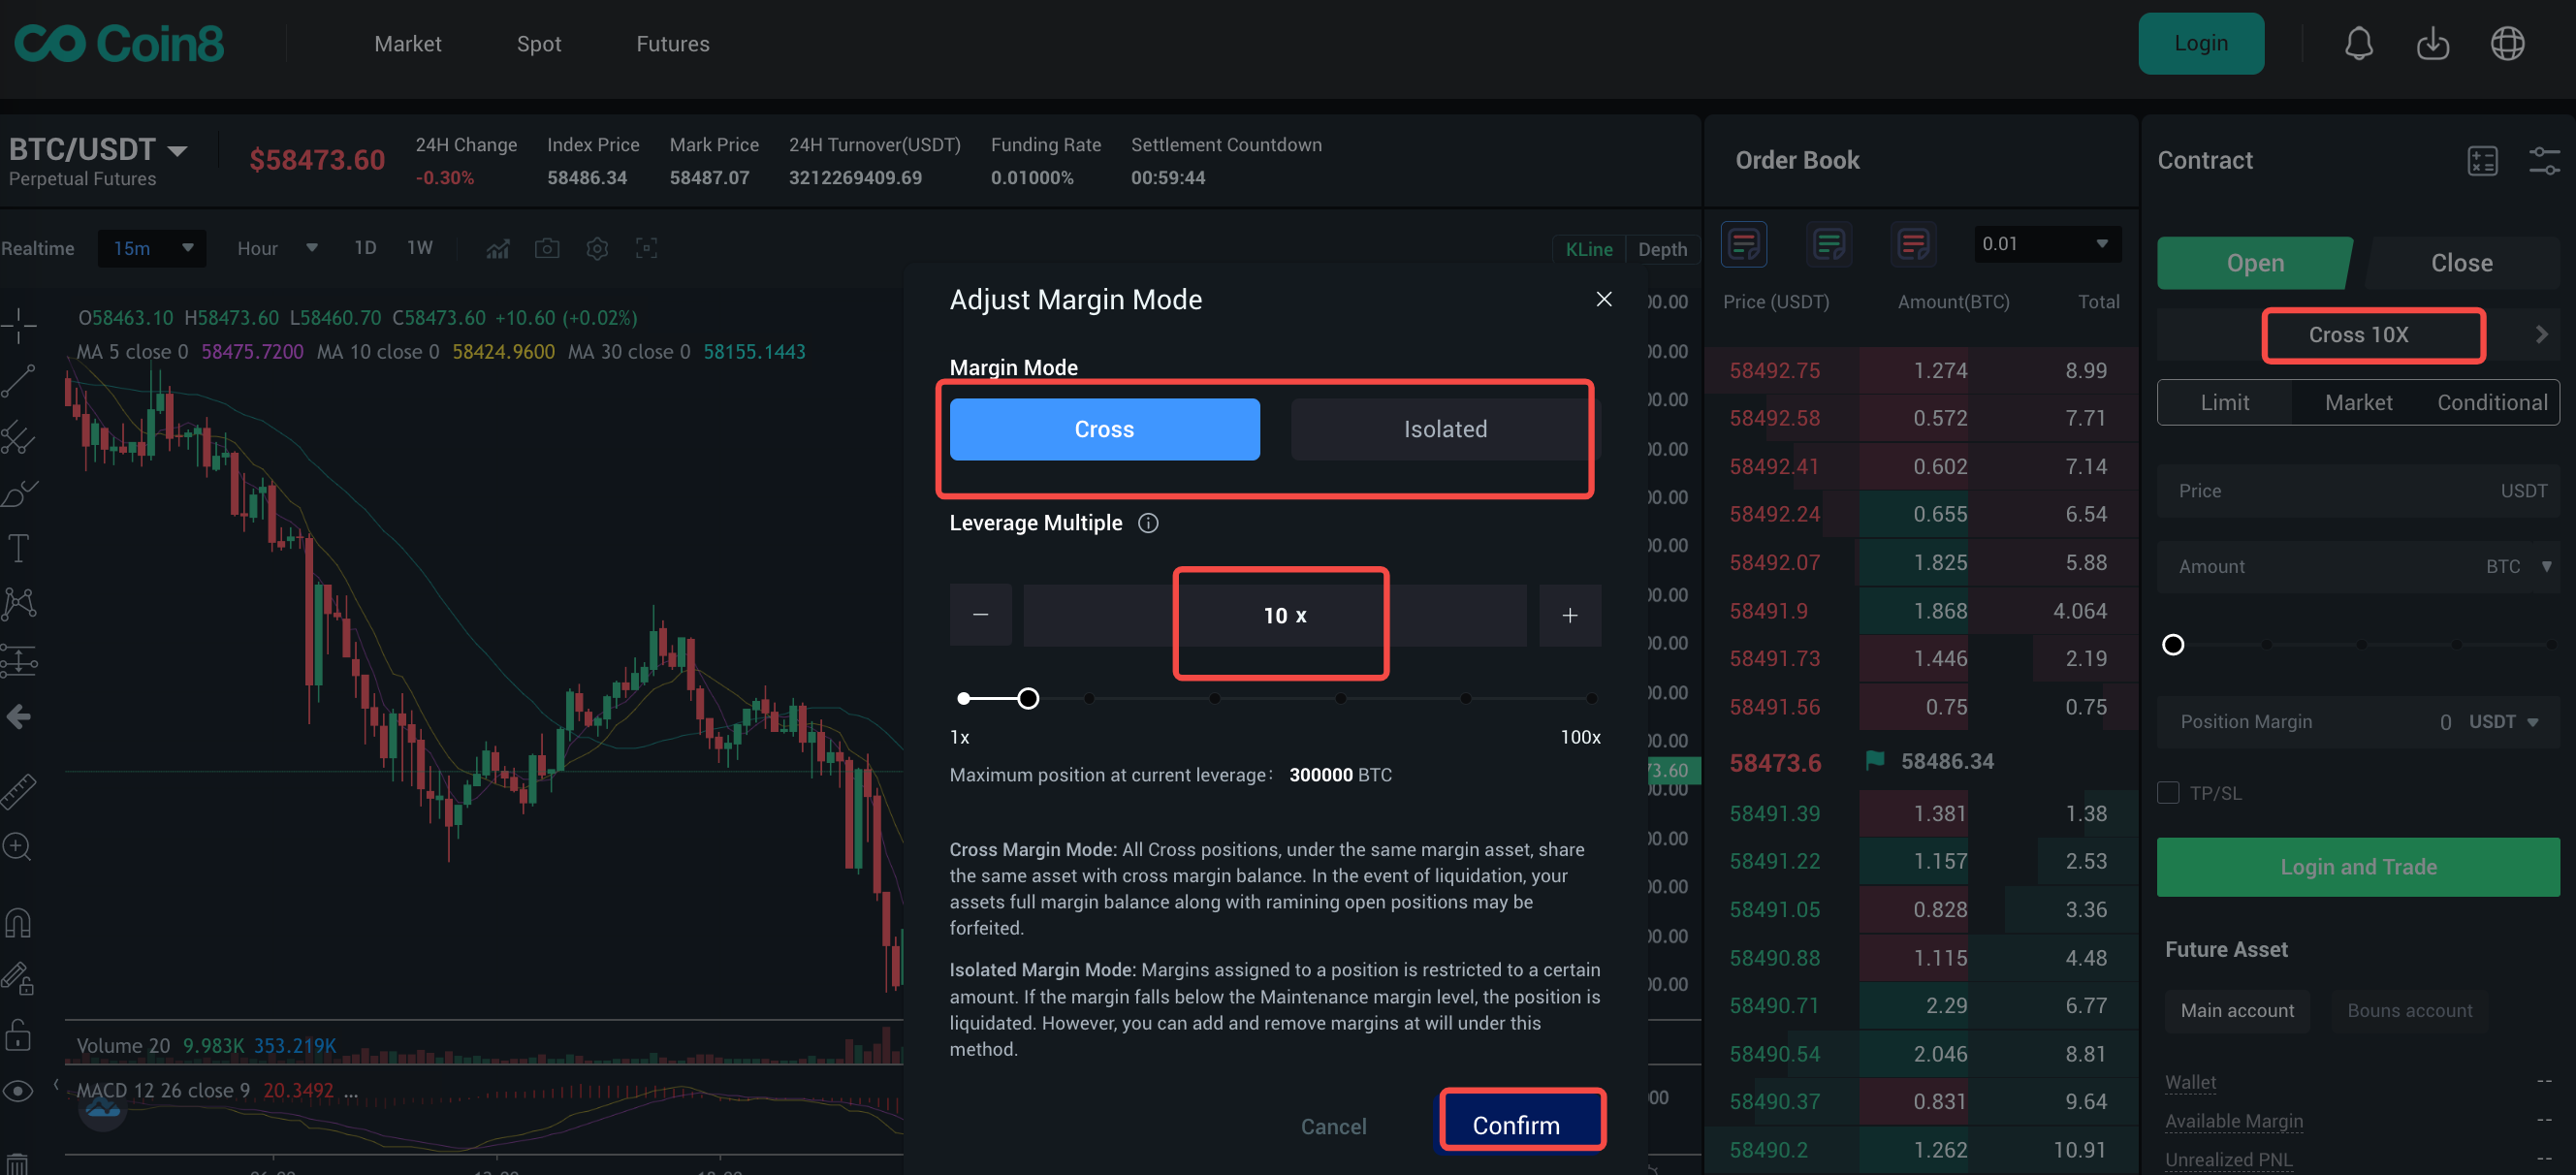Select Isolated margin mode

click(1444, 429)
